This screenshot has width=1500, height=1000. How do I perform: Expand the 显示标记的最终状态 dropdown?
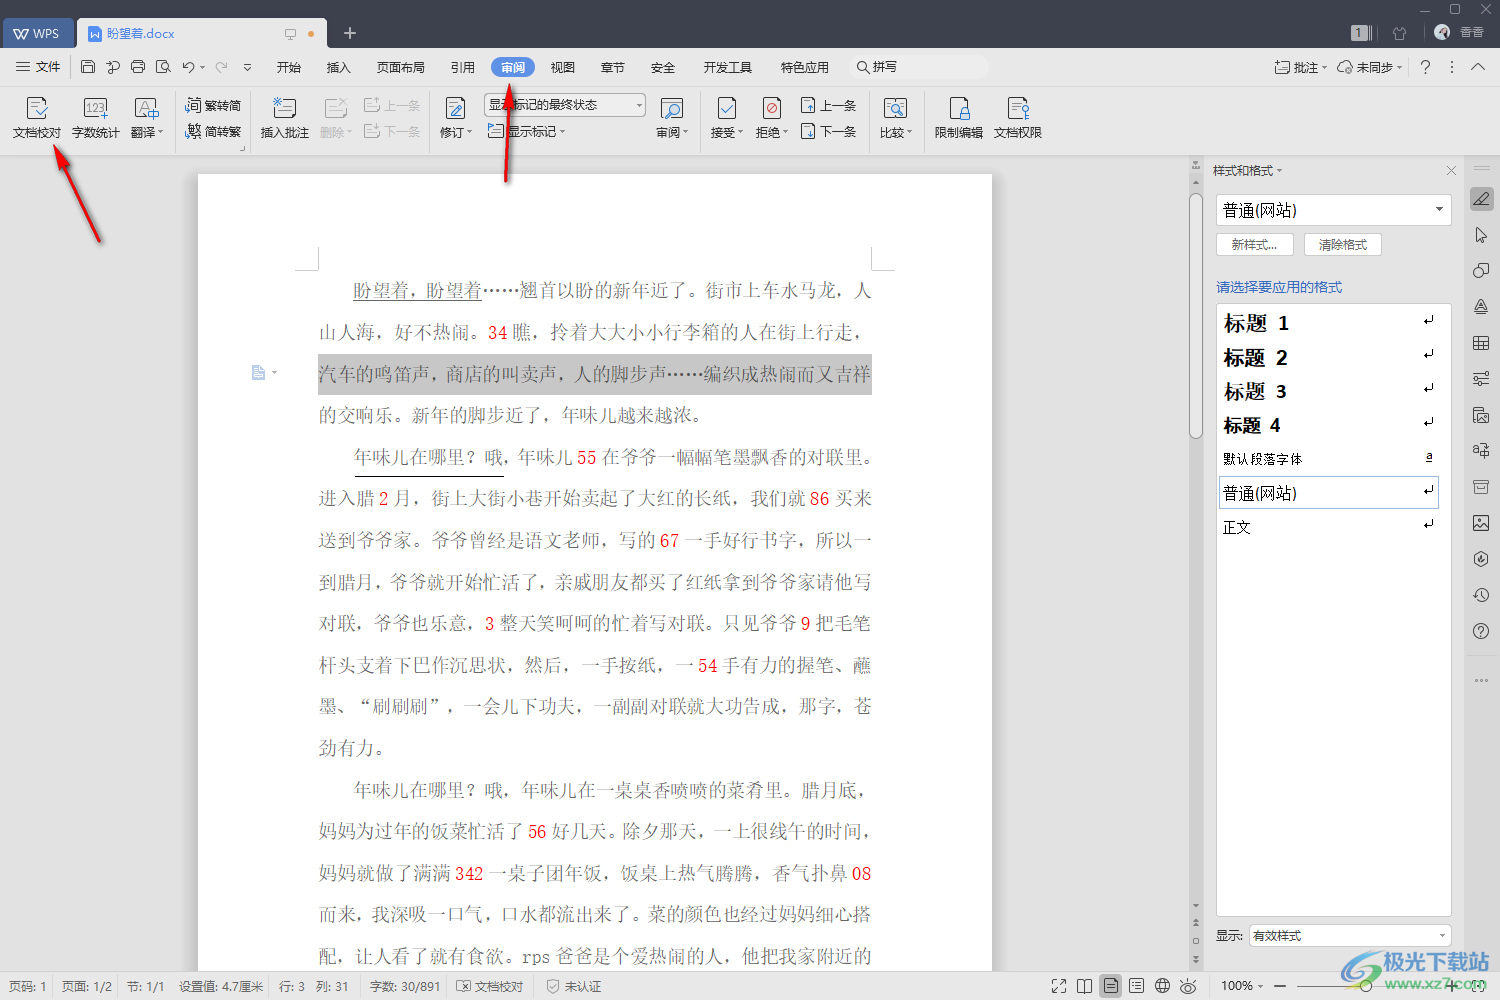coord(639,105)
